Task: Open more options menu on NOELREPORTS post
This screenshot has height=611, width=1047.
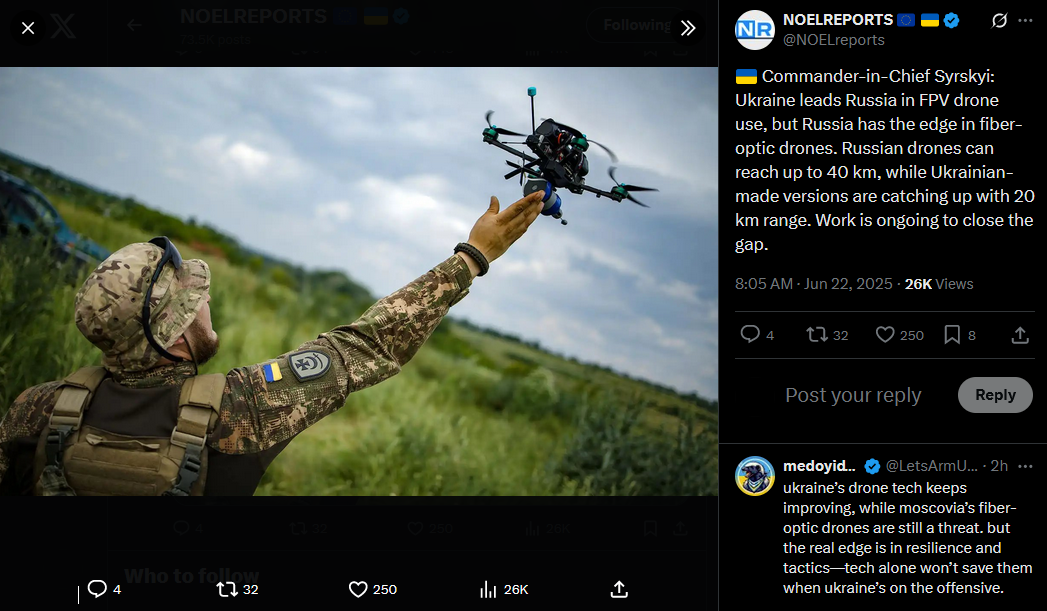Action: click(x=1026, y=21)
